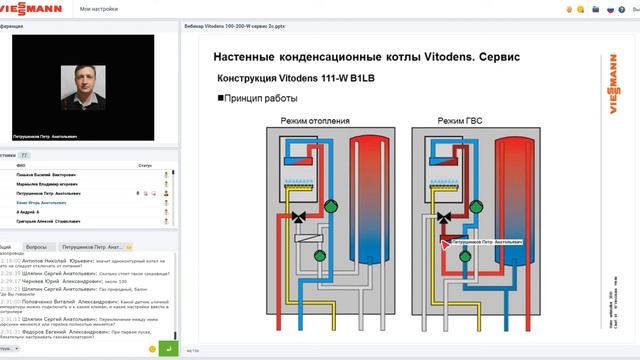Open the emoji picker next to send
640x360 pixels.
tap(152, 349)
